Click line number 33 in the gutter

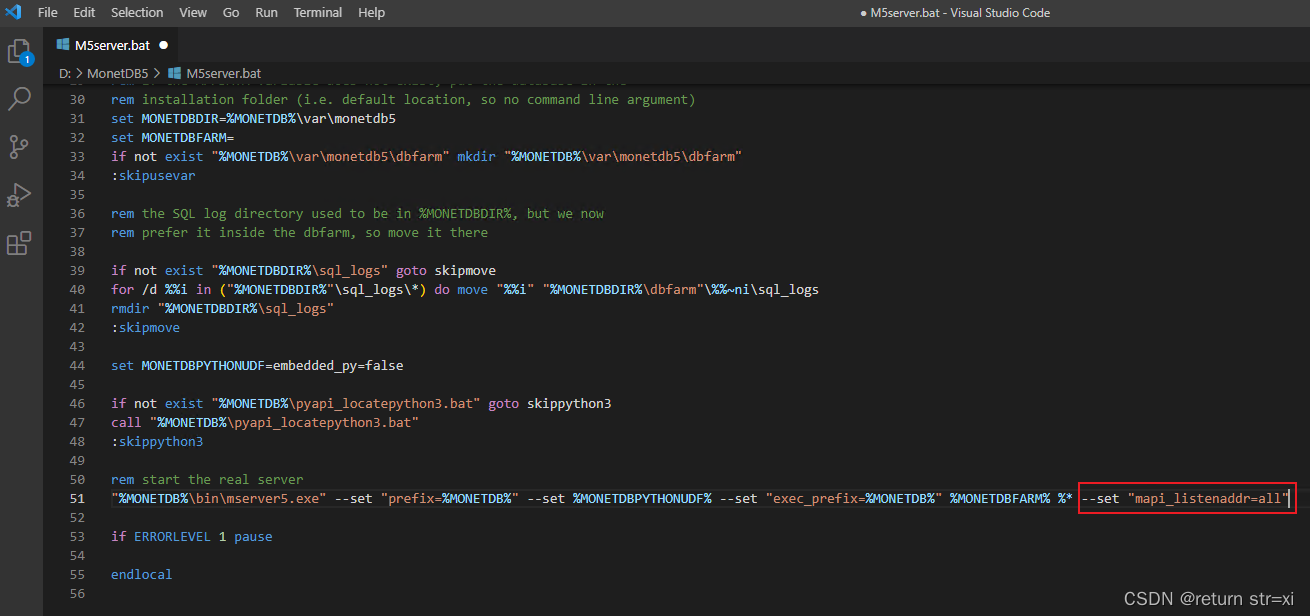(x=78, y=156)
